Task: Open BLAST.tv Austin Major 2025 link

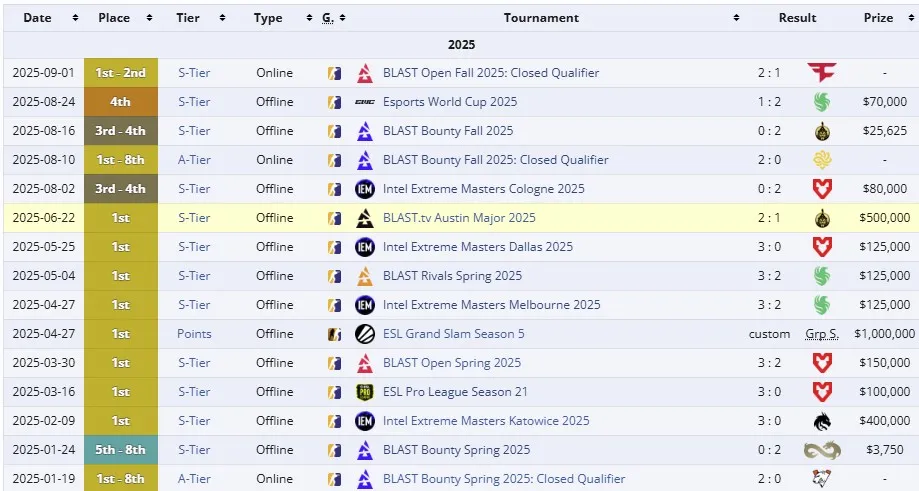Action: pyautogui.click(x=459, y=218)
